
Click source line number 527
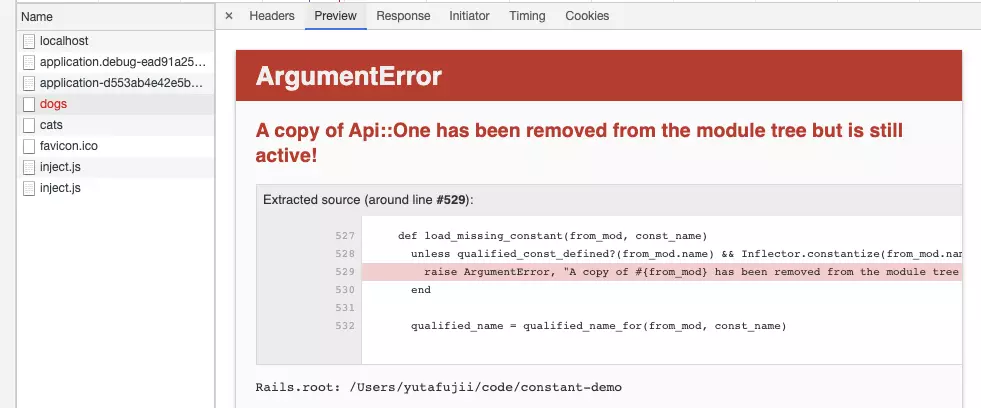[345, 236]
